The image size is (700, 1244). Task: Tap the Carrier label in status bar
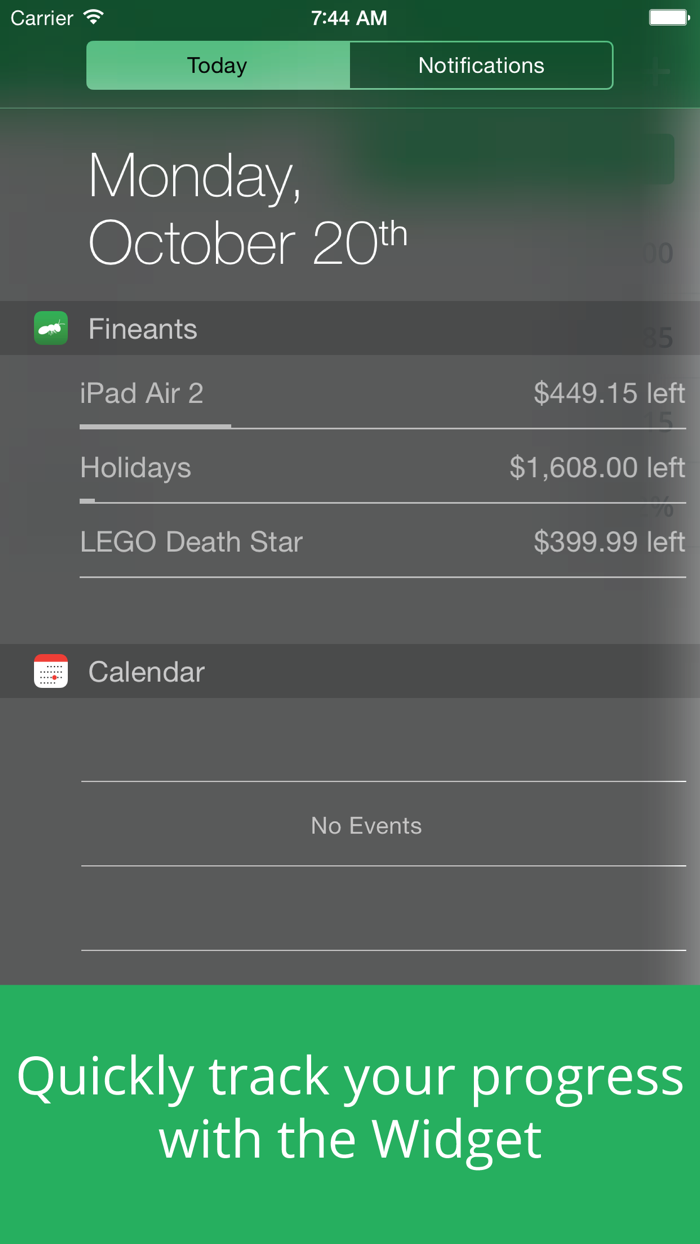pyautogui.click(x=42, y=18)
